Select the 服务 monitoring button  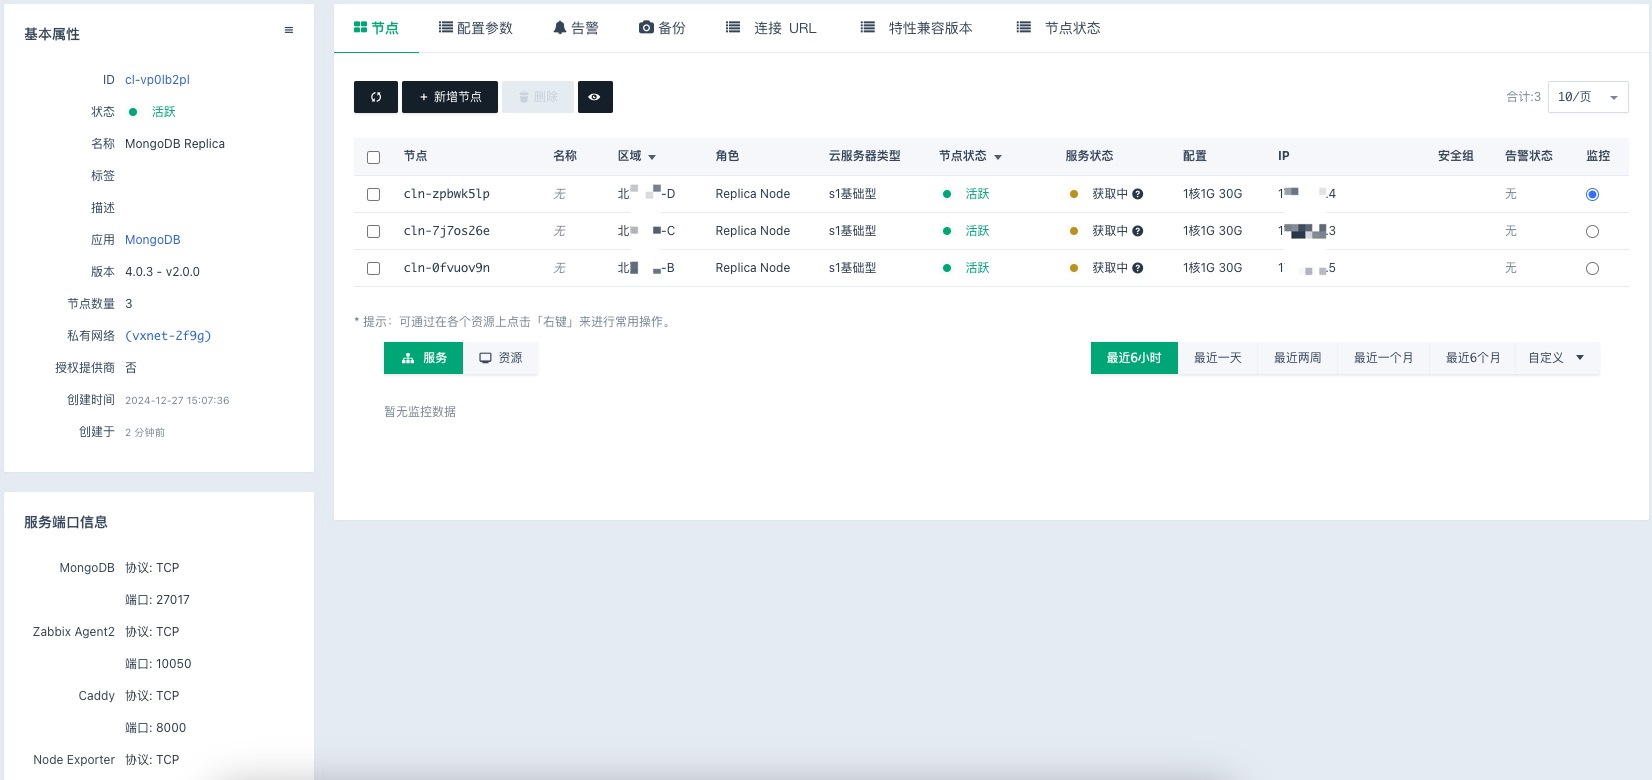click(x=424, y=358)
